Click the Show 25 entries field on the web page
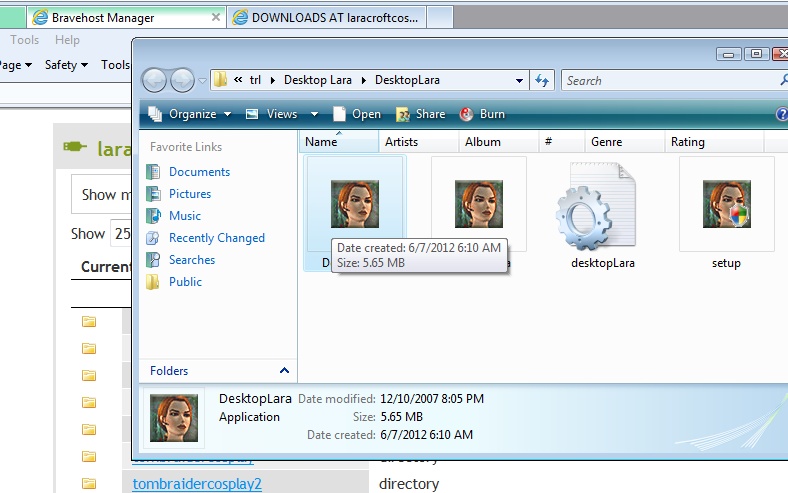This screenshot has width=788, height=493. (x=121, y=233)
